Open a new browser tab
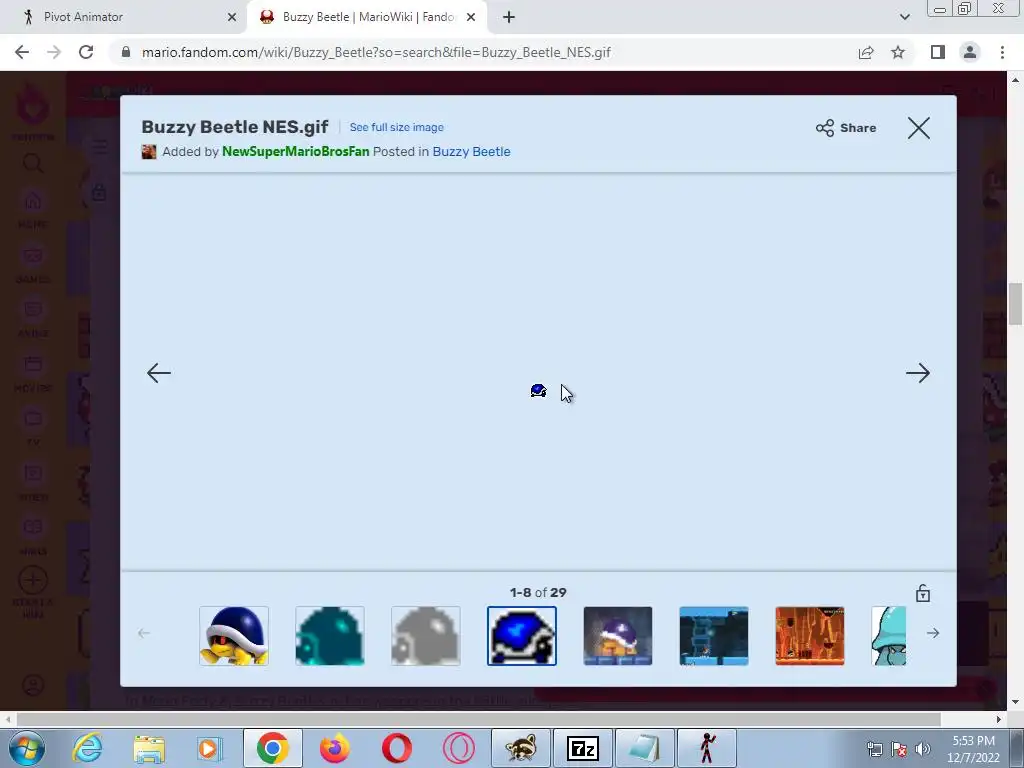The image size is (1024, 768). 509,17
